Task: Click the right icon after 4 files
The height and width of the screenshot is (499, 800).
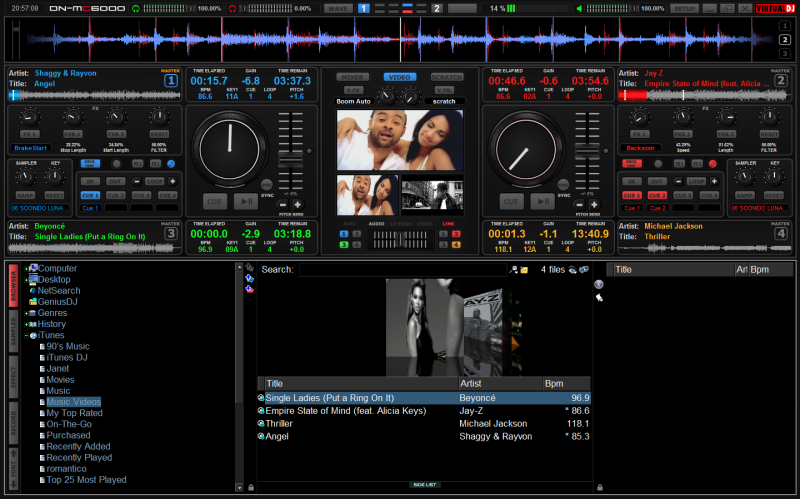Action: 584,269
